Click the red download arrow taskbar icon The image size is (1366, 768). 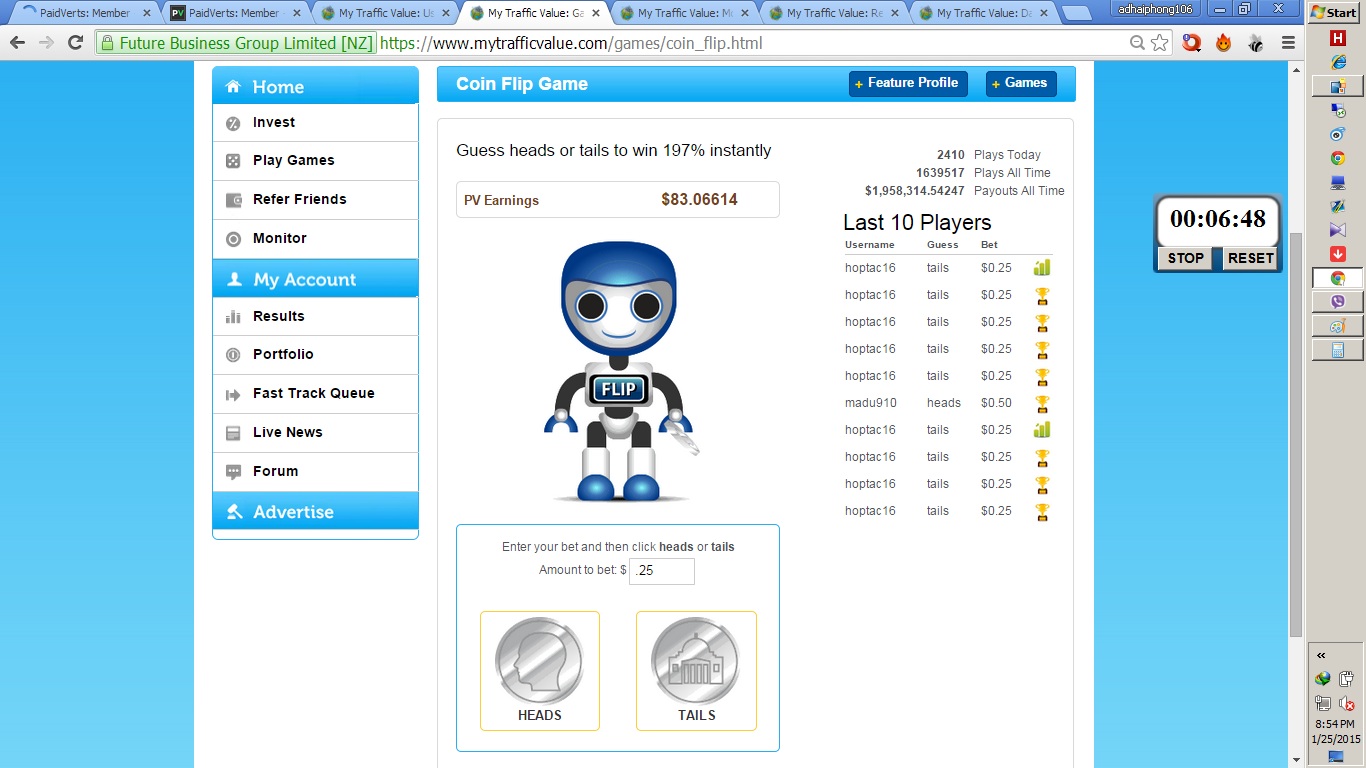(1337, 254)
